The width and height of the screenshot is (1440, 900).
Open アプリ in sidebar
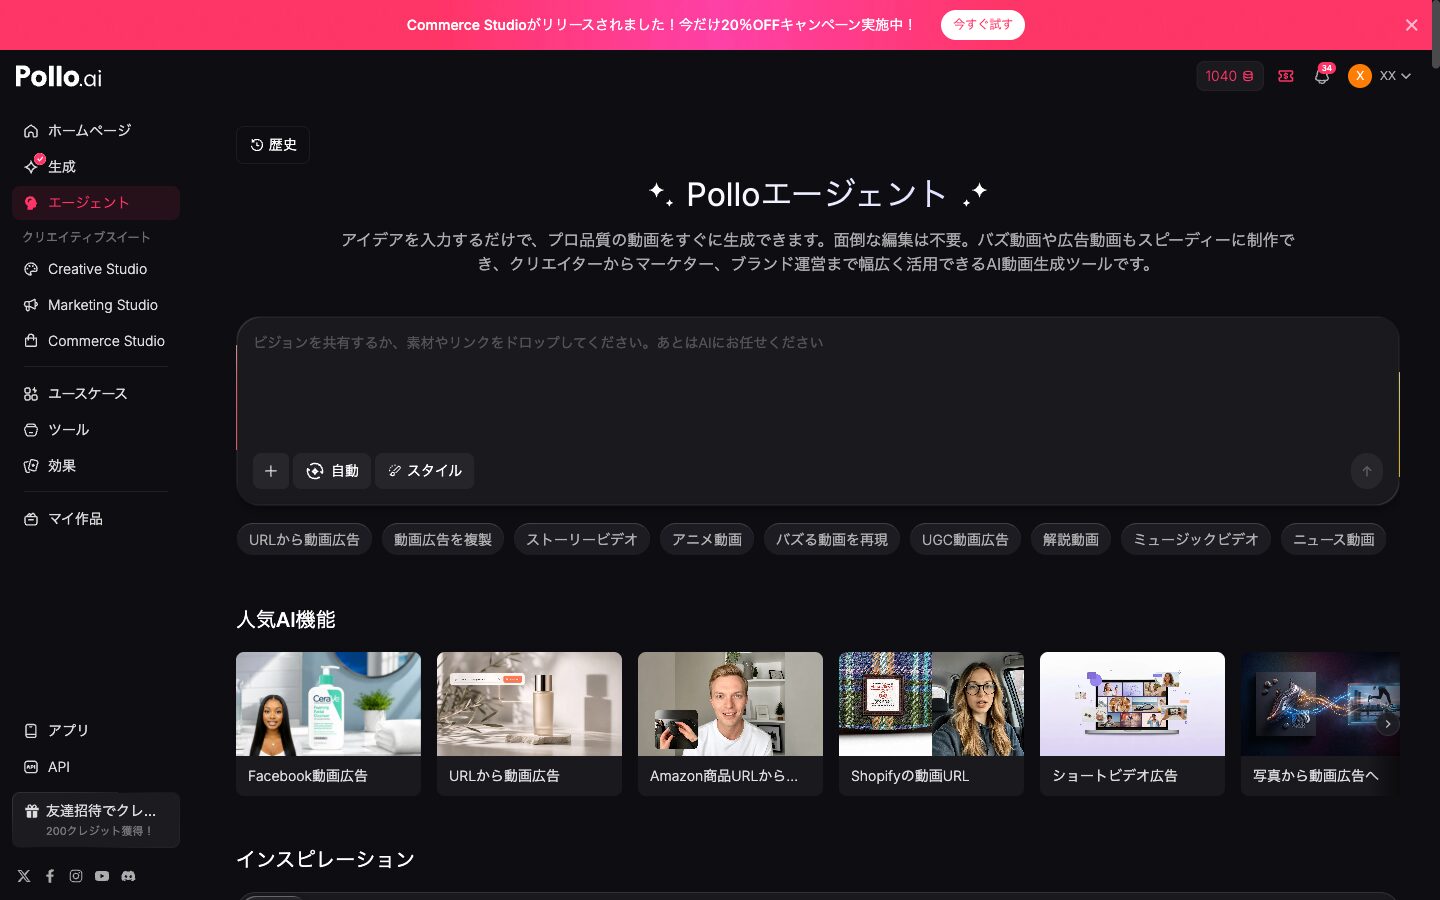click(x=96, y=731)
